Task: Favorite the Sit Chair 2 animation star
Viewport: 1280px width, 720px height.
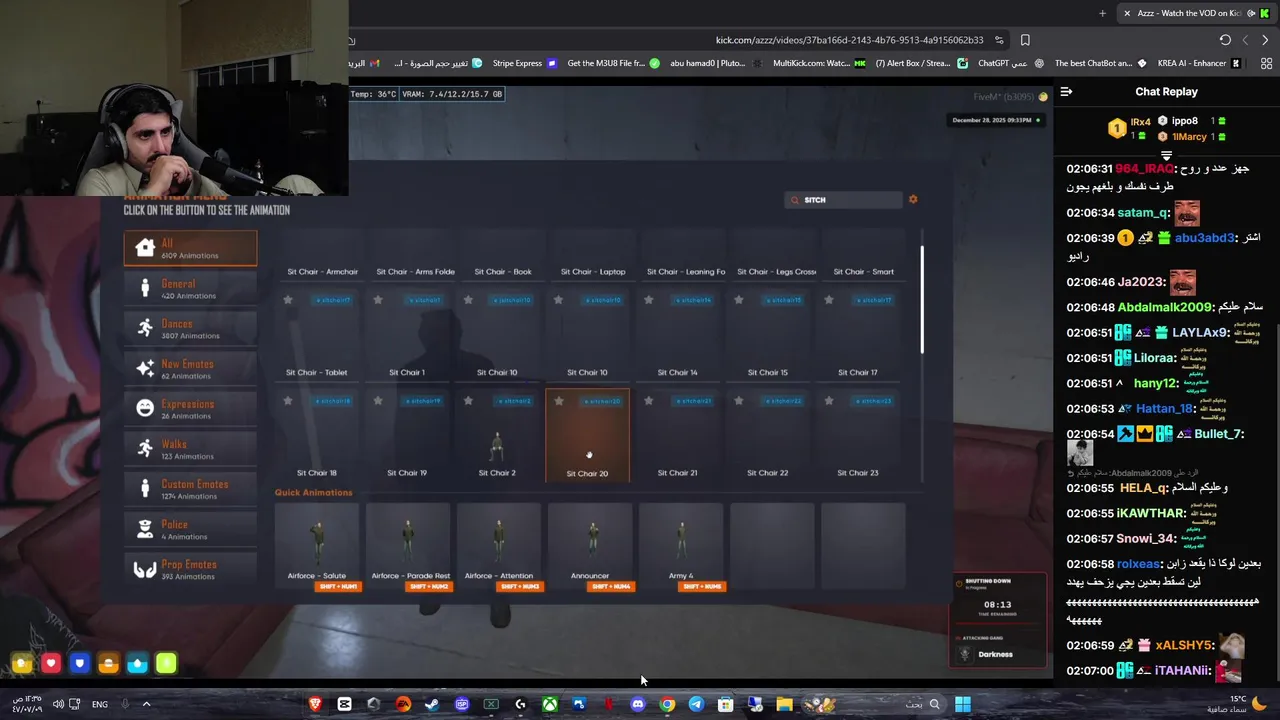Action: pyautogui.click(x=469, y=401)
